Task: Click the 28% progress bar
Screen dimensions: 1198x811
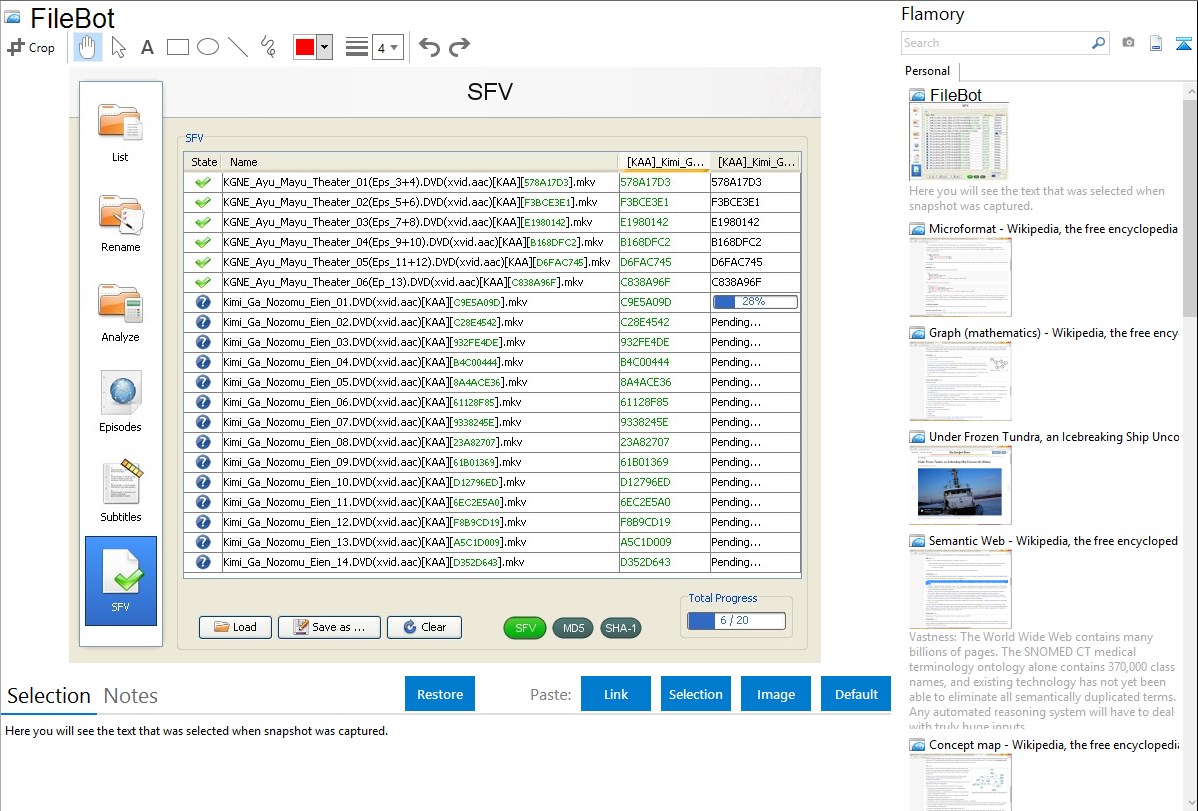Action: coord(755,302)
